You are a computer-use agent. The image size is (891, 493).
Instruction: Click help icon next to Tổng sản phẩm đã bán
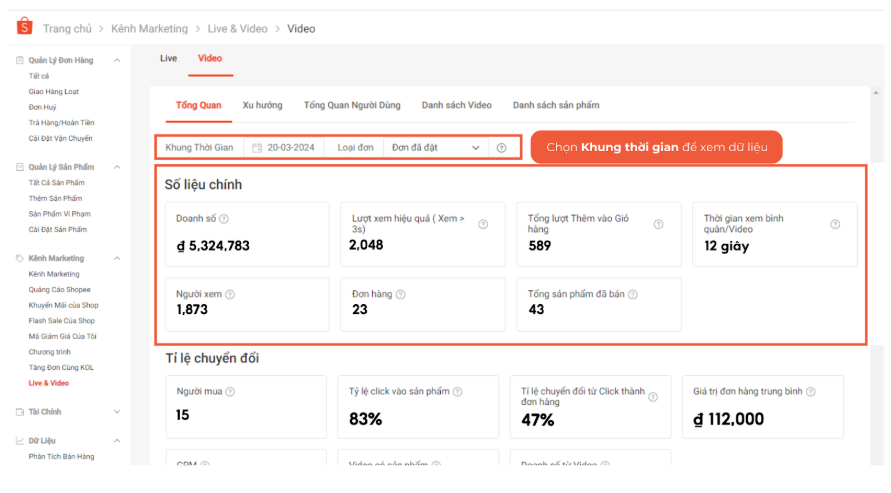coord(633,294)
